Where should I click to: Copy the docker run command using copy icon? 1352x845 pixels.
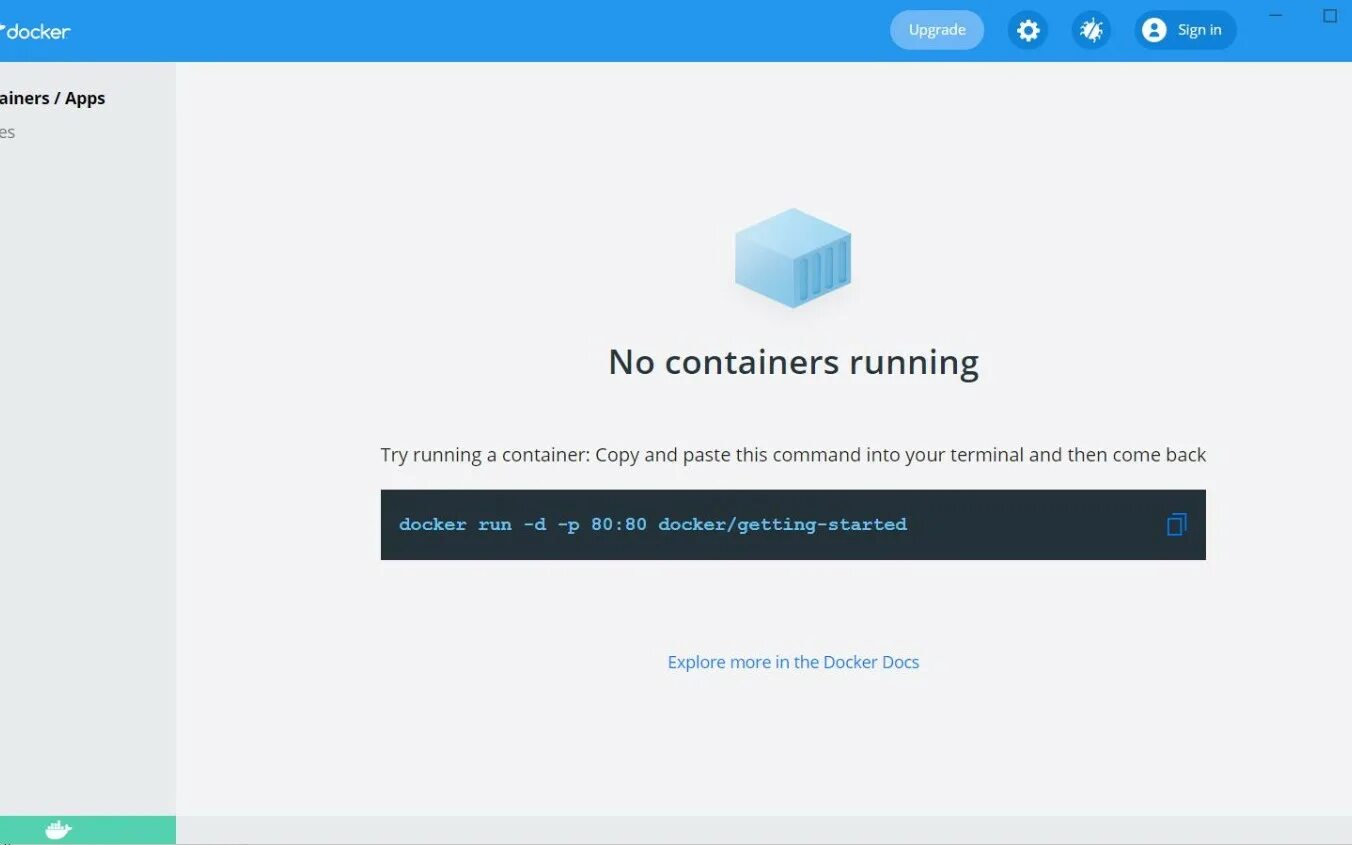1176,524
